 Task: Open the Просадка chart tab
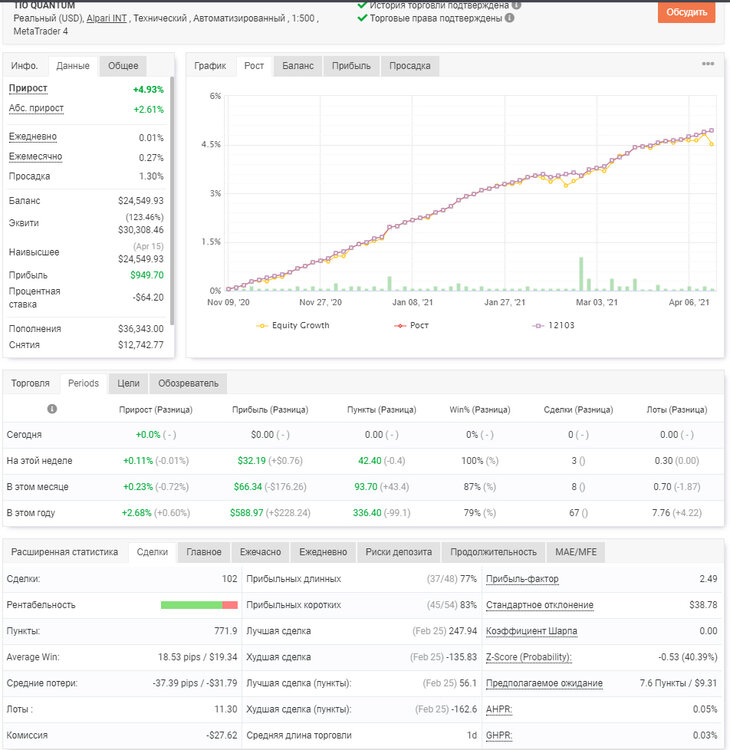(x=410, y=66)
